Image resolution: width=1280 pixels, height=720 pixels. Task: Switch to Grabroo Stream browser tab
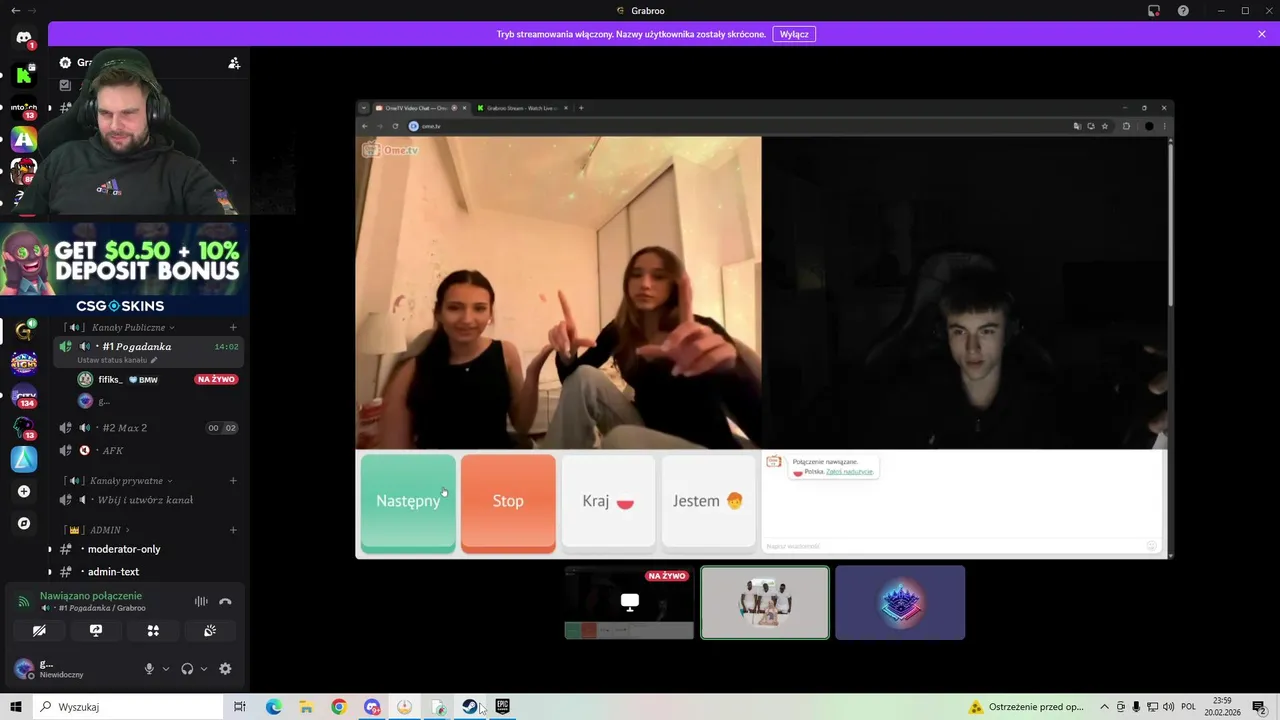[521, 108]
